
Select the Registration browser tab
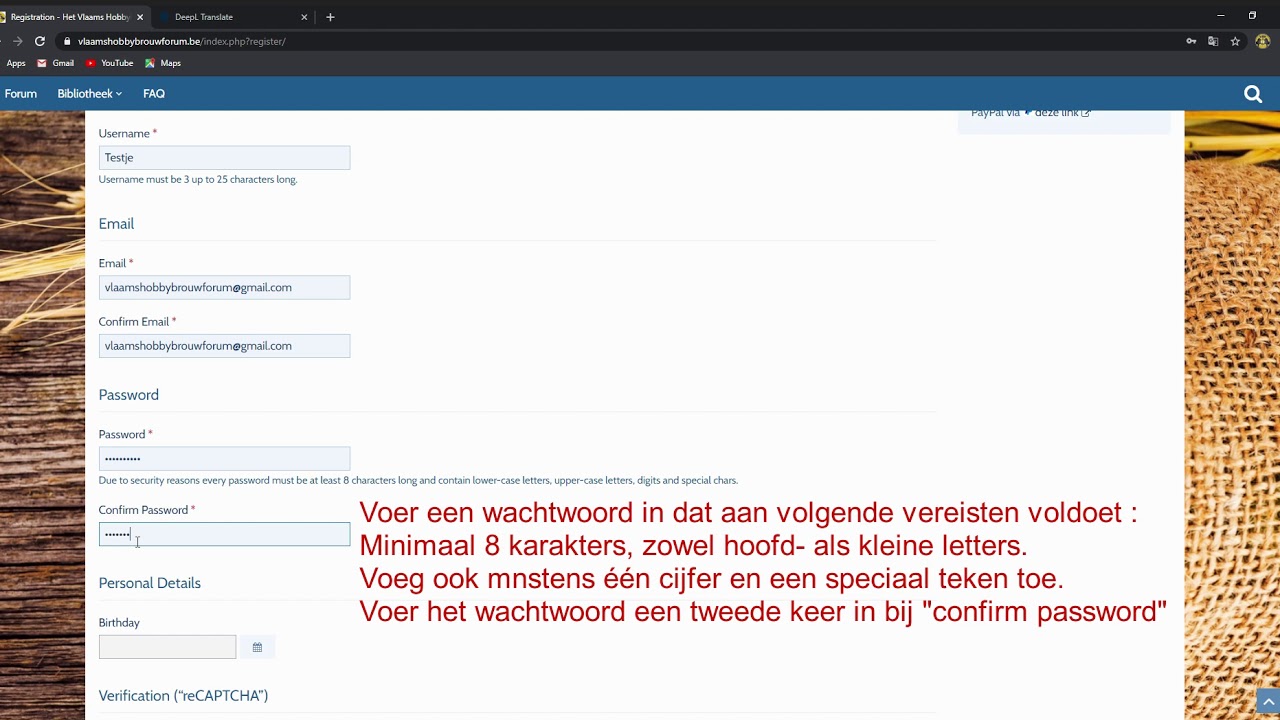click(70, 17)
